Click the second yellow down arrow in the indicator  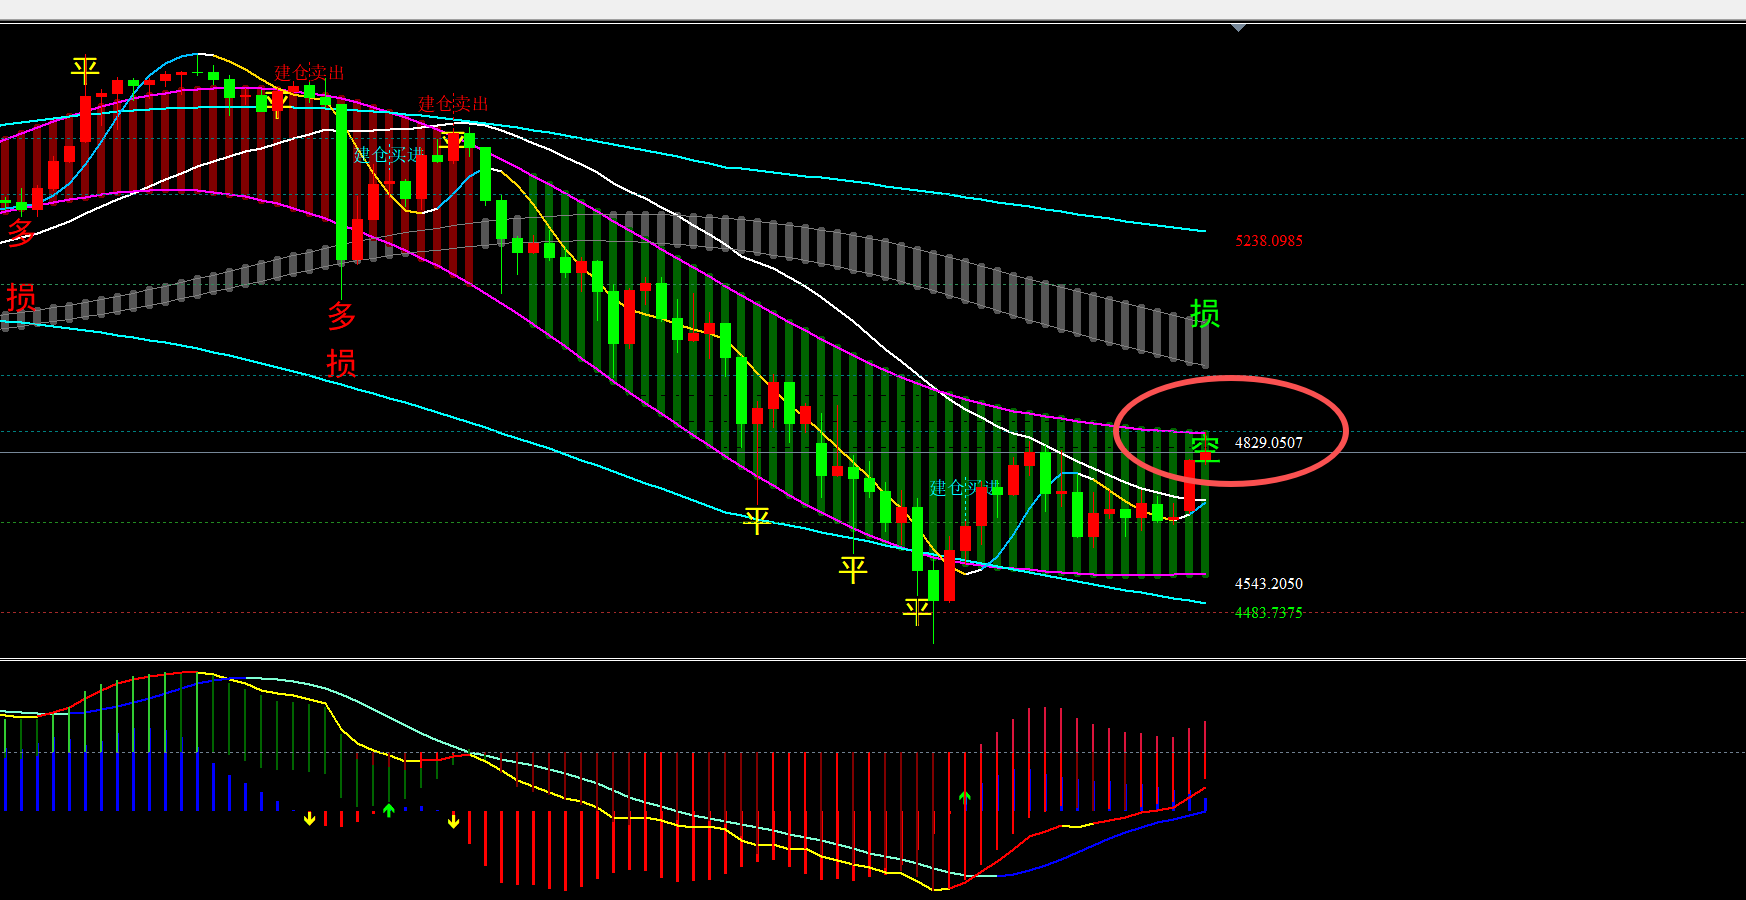pos(454,821)
